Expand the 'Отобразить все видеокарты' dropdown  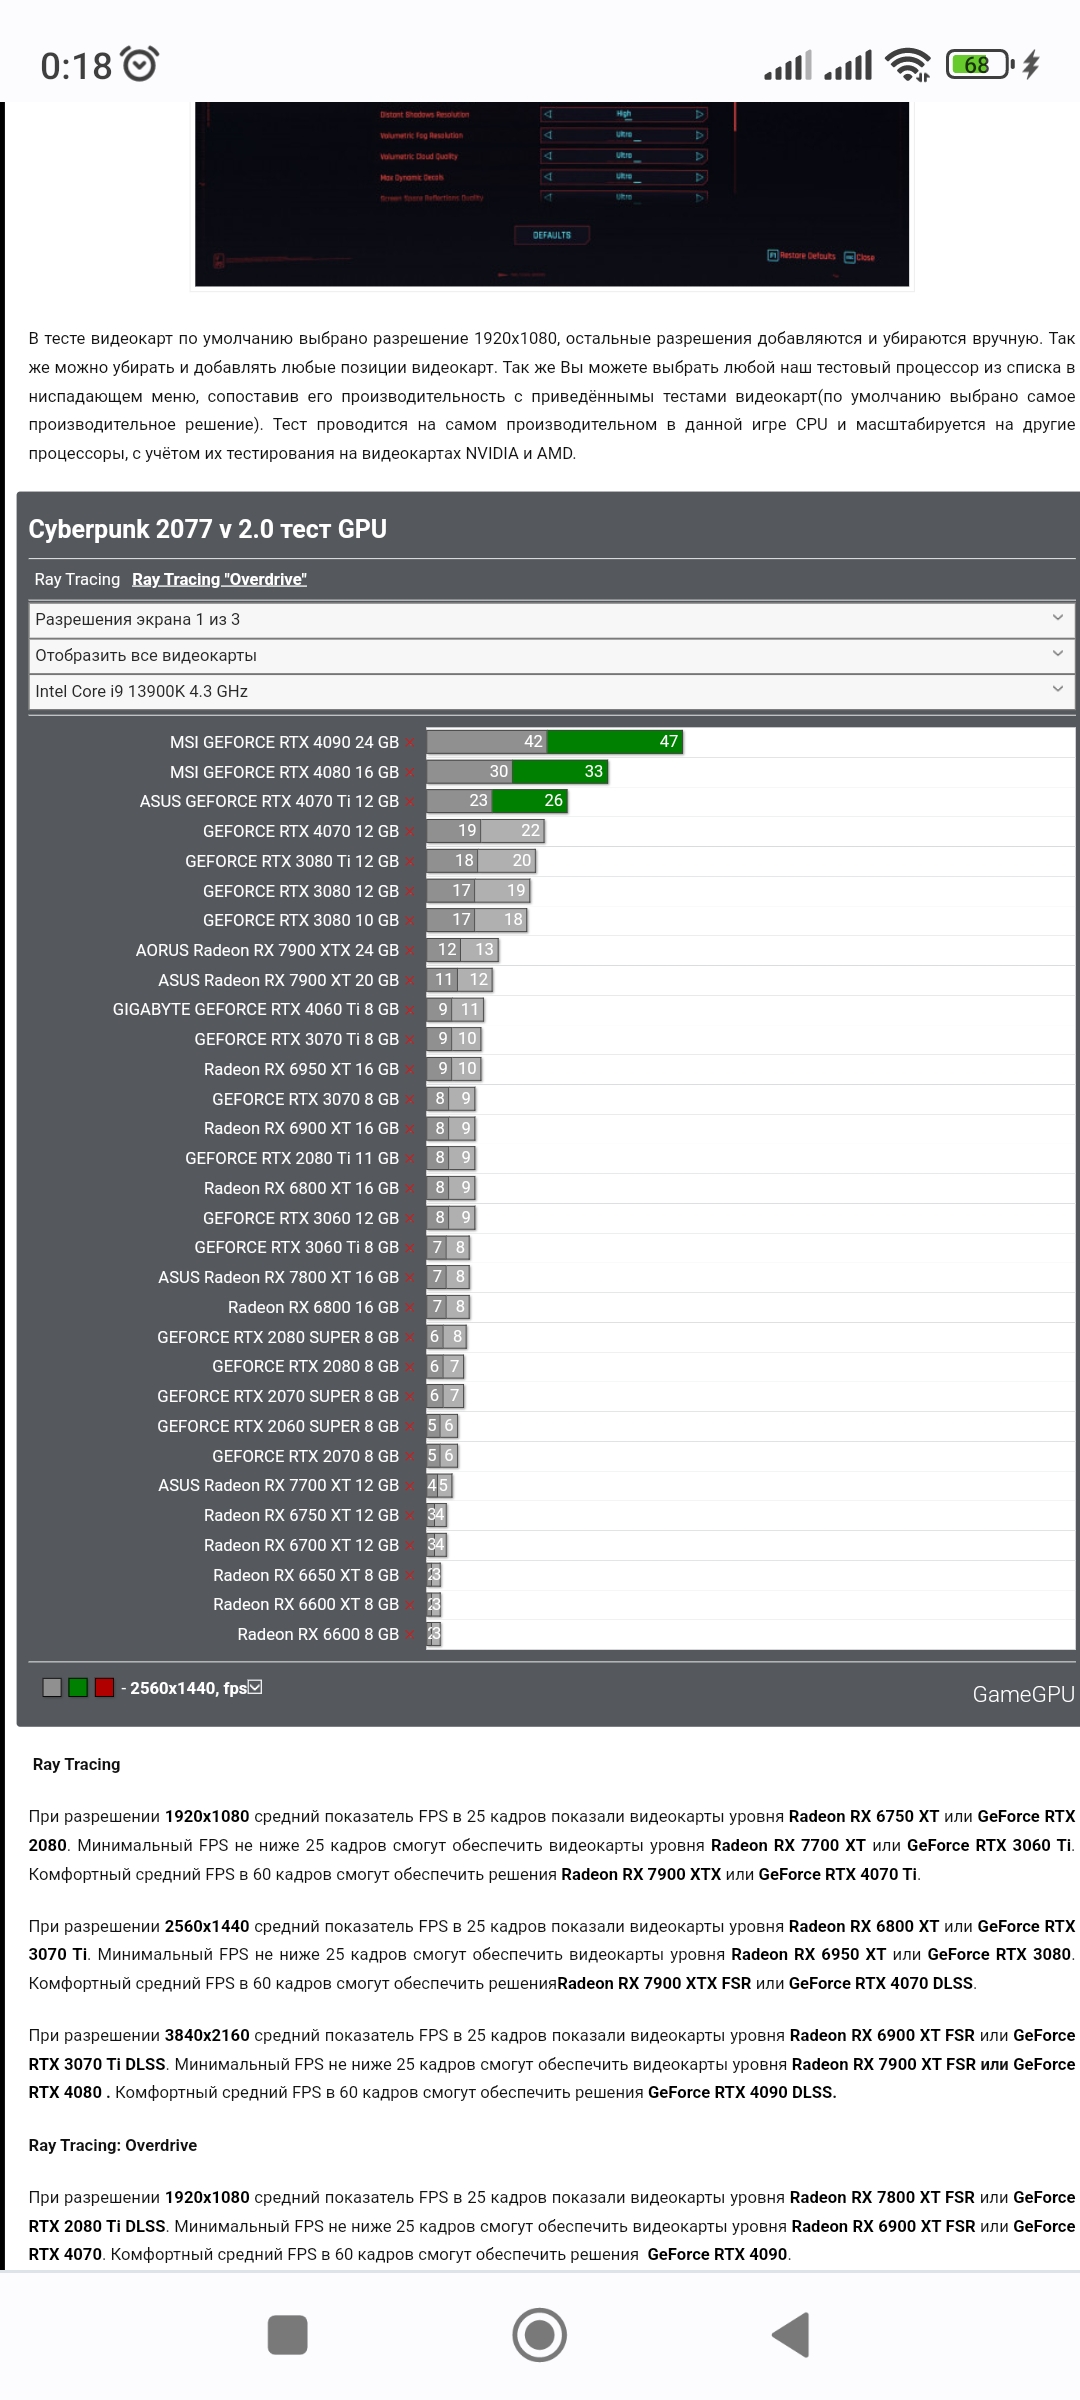(x=552, y=656)
